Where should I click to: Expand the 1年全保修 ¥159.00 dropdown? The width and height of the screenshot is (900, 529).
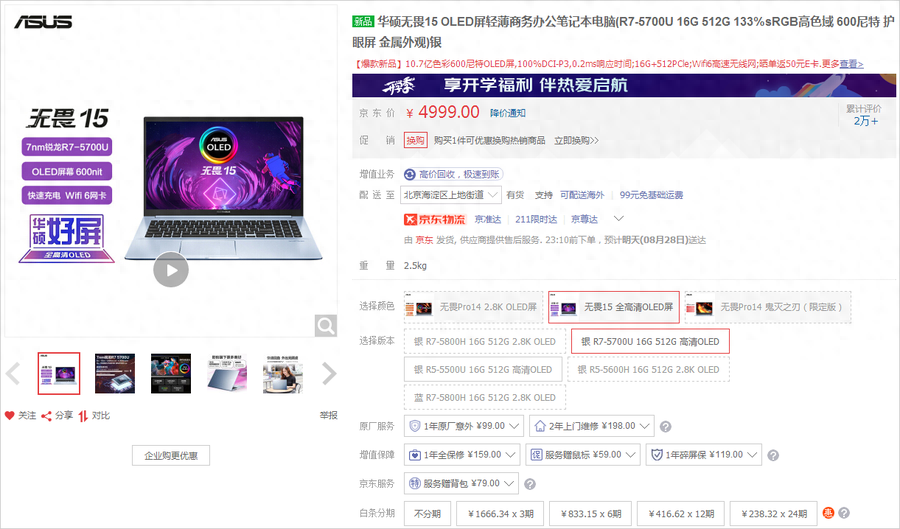point(462,455)
